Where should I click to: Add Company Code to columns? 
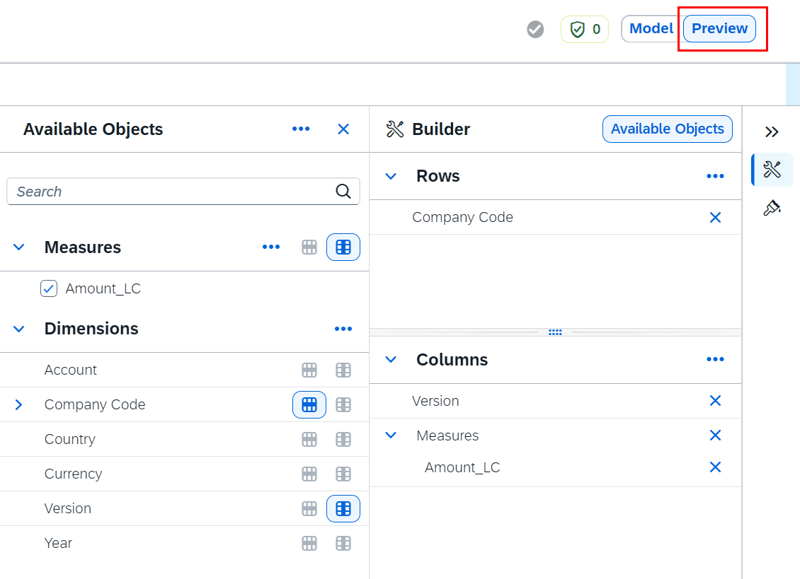pyautogui.click(x=343, y=405)
